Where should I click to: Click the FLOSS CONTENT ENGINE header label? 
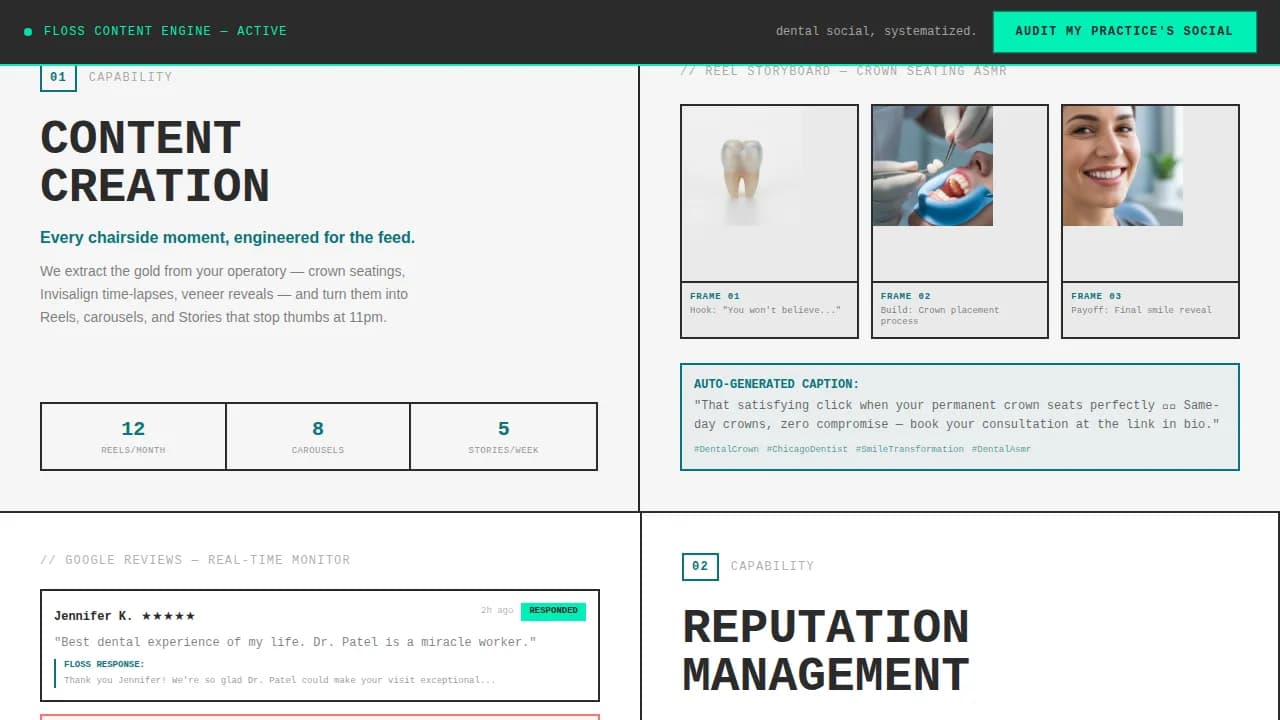click(165, 31)
